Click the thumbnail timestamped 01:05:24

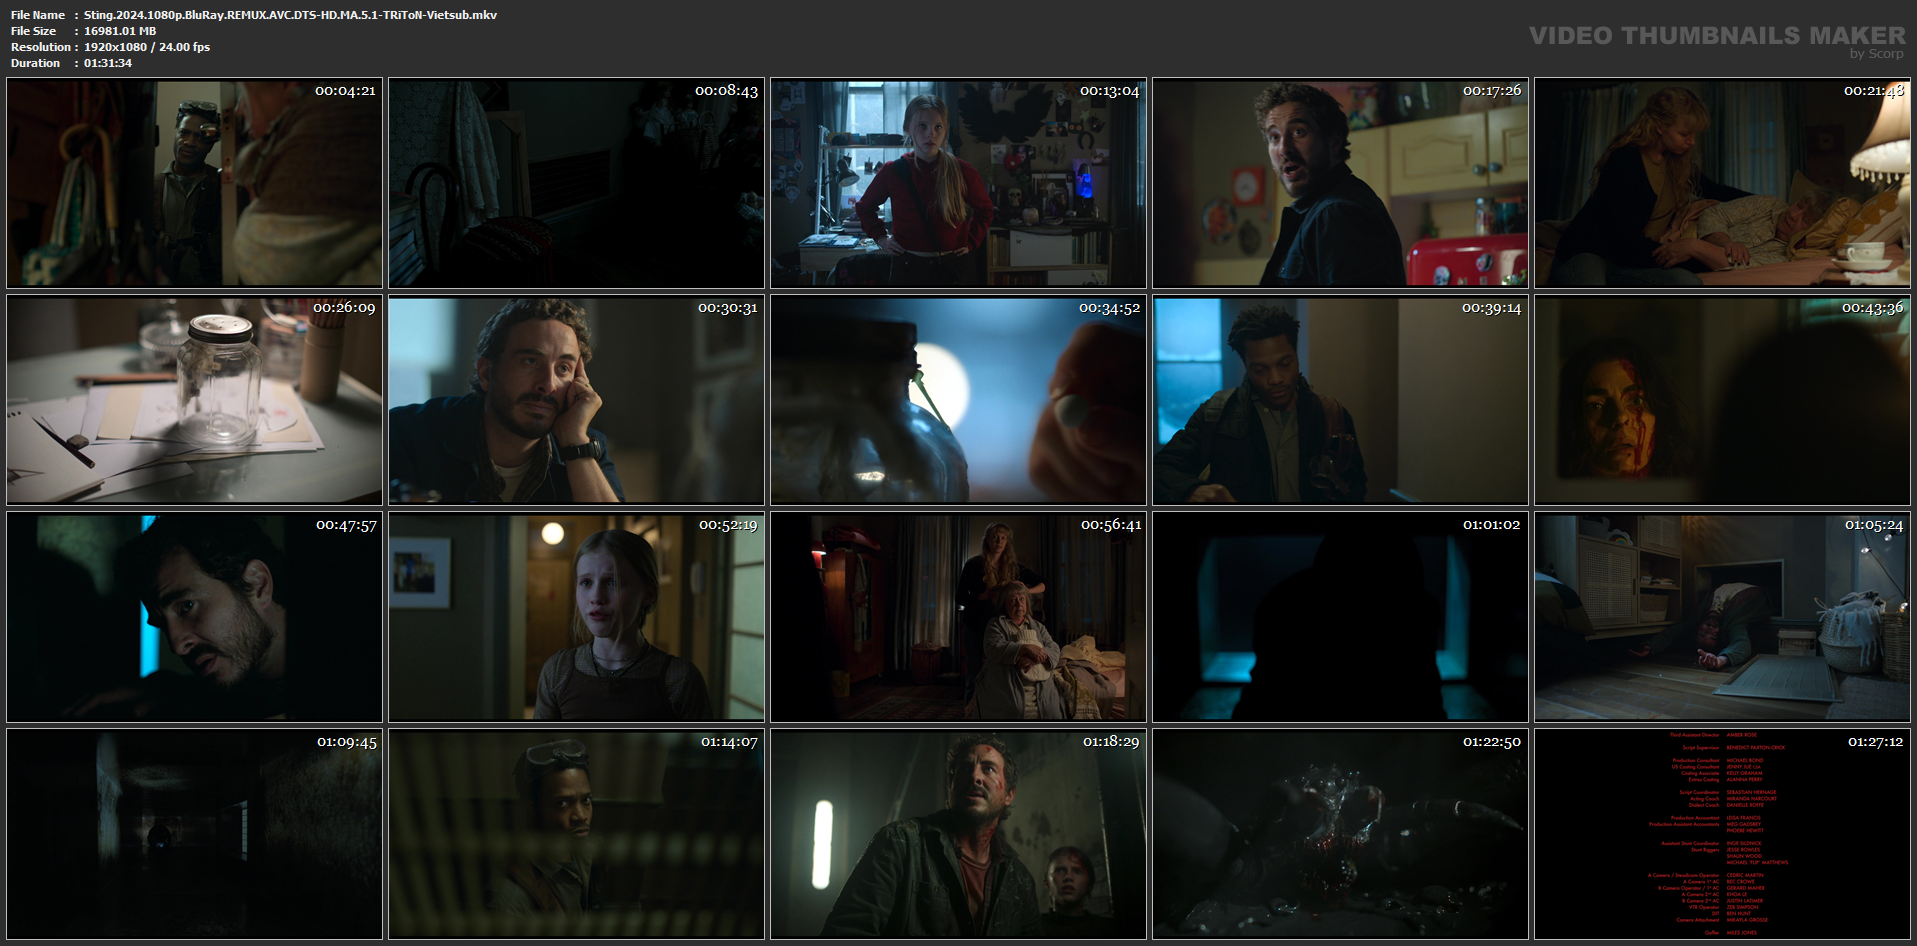pos(1722,617)
